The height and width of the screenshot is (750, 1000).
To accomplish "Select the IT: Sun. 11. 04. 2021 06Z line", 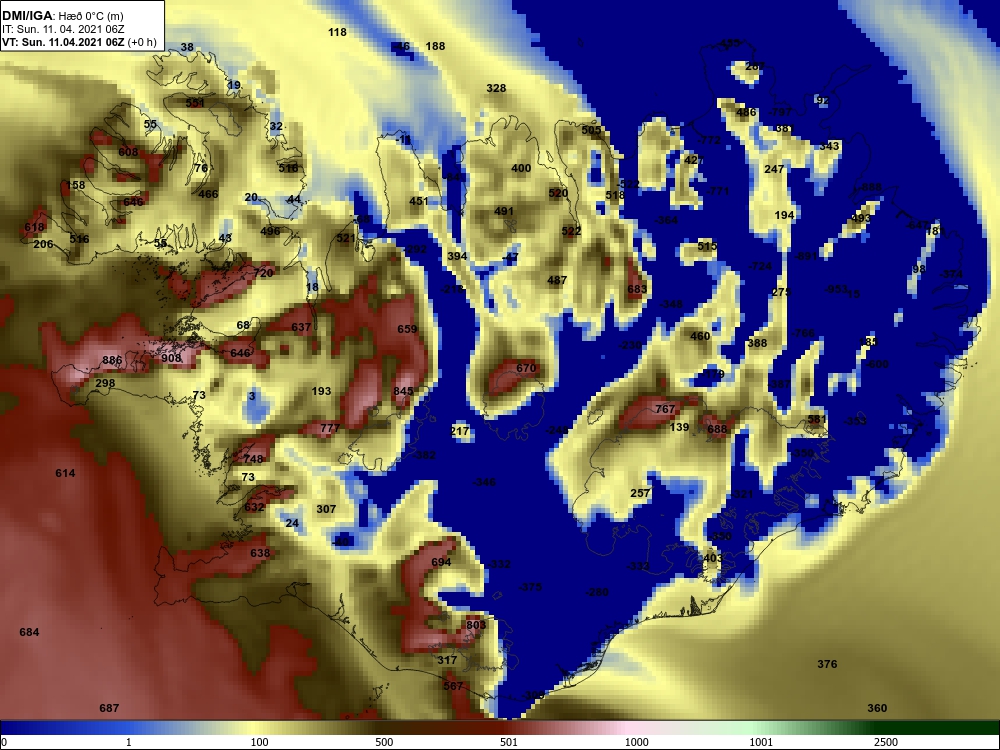I will pyautogui.click(x=53, y=29).
